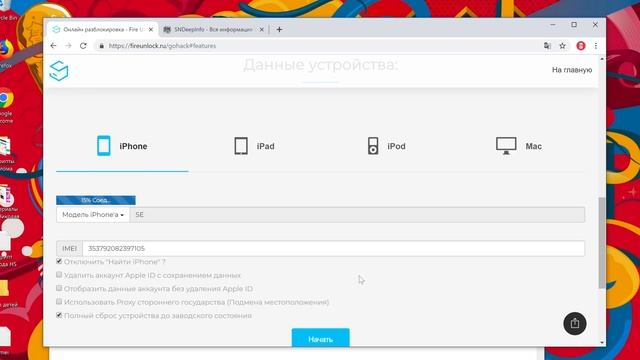Uncheck Отключить "Найти iPhone" checkbox

(x=59, y=261)
